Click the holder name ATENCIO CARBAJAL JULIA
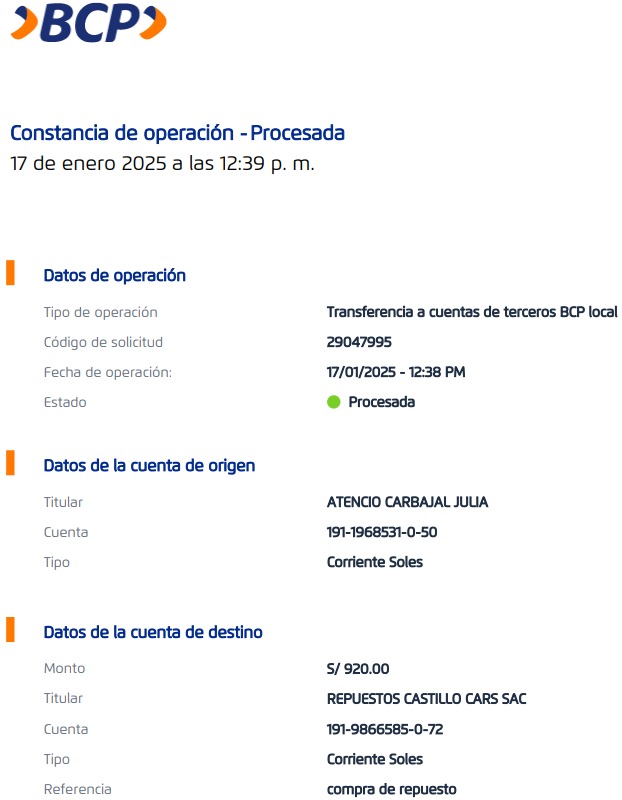 pos(407,502)
